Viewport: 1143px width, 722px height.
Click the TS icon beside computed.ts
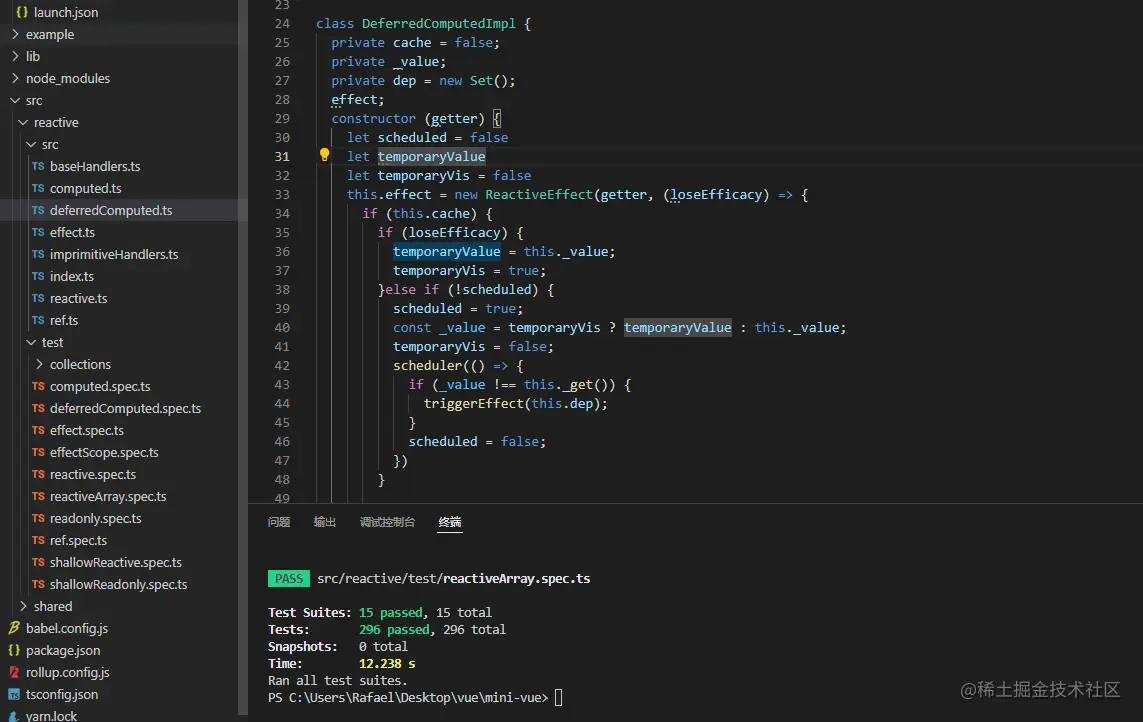point(38,188)
